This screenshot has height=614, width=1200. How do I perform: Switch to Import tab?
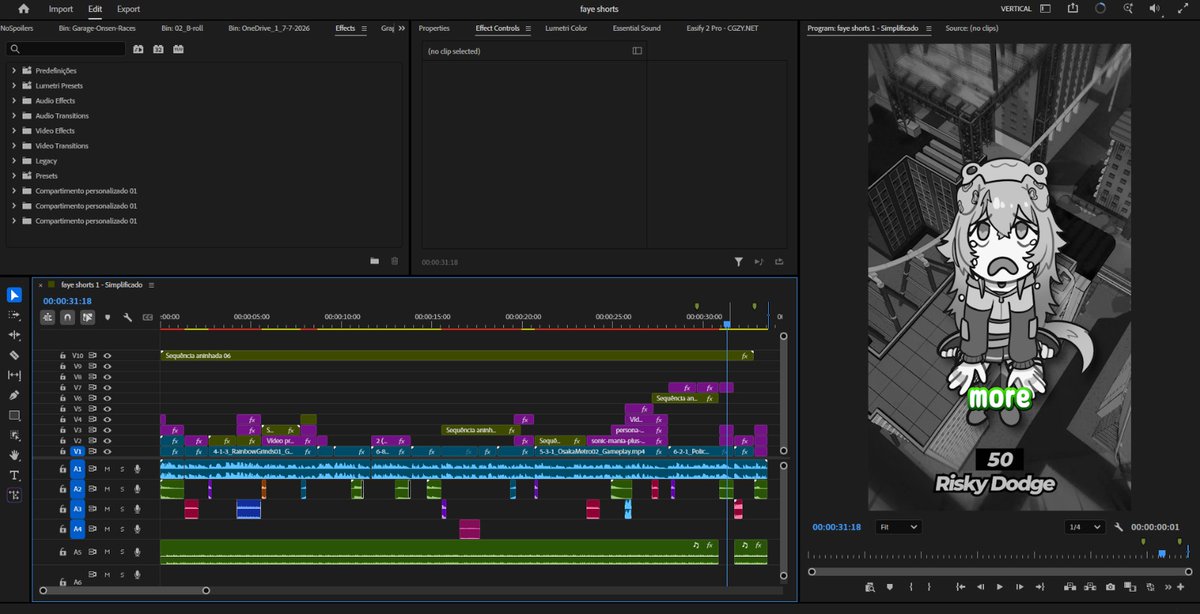(x=61, y=8)
